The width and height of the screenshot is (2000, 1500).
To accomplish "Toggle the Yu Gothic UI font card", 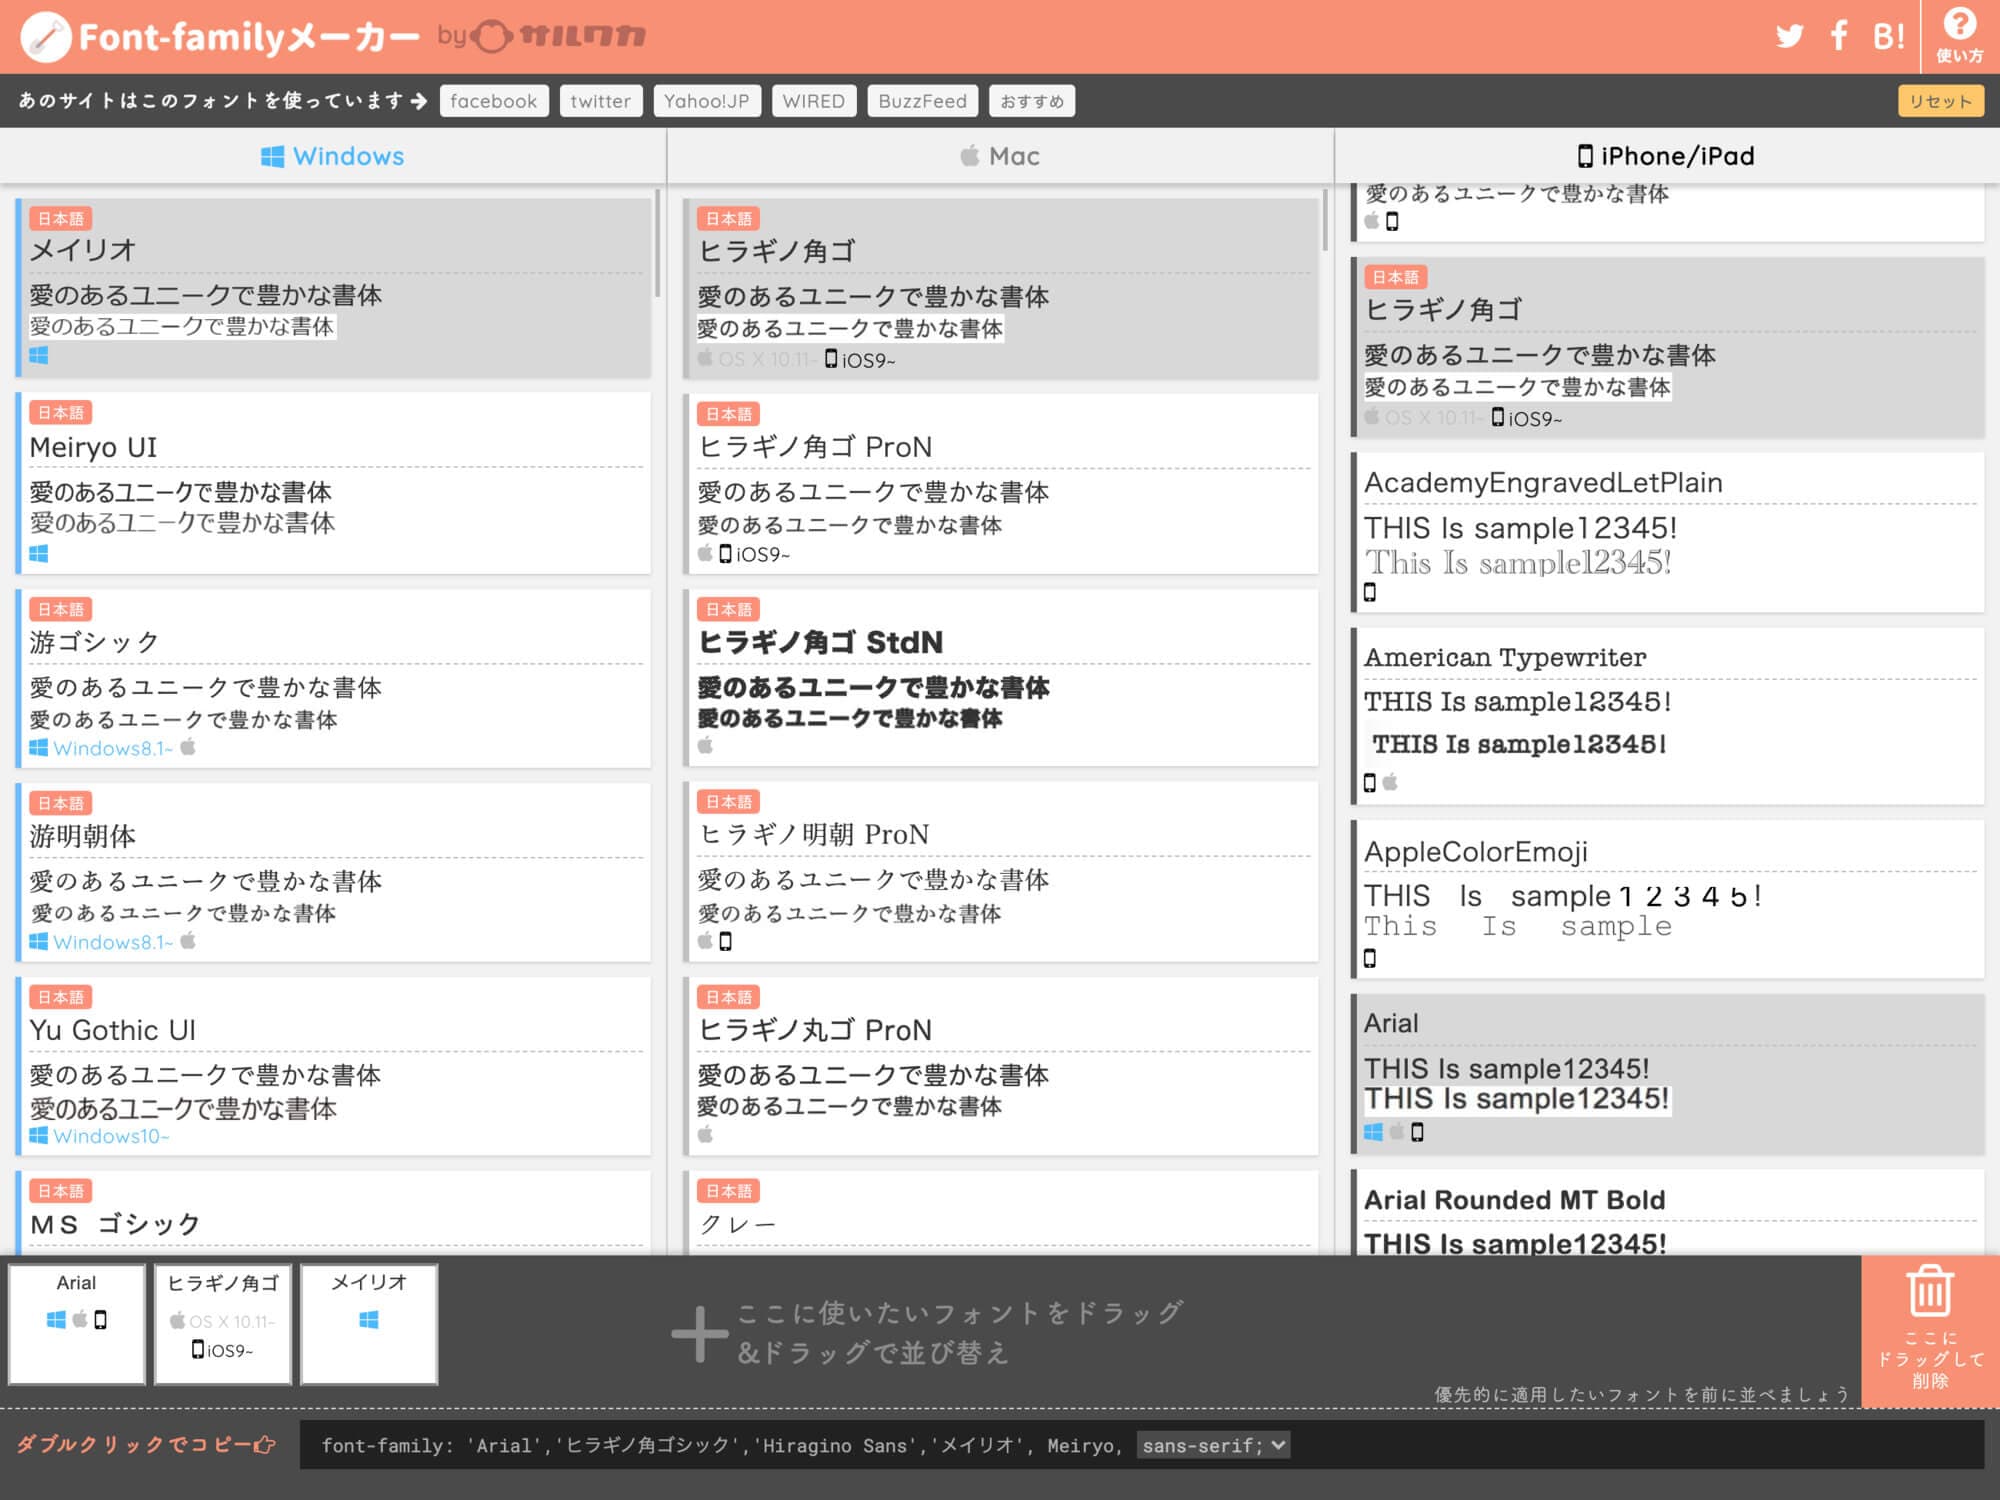I will (334, 1067).
